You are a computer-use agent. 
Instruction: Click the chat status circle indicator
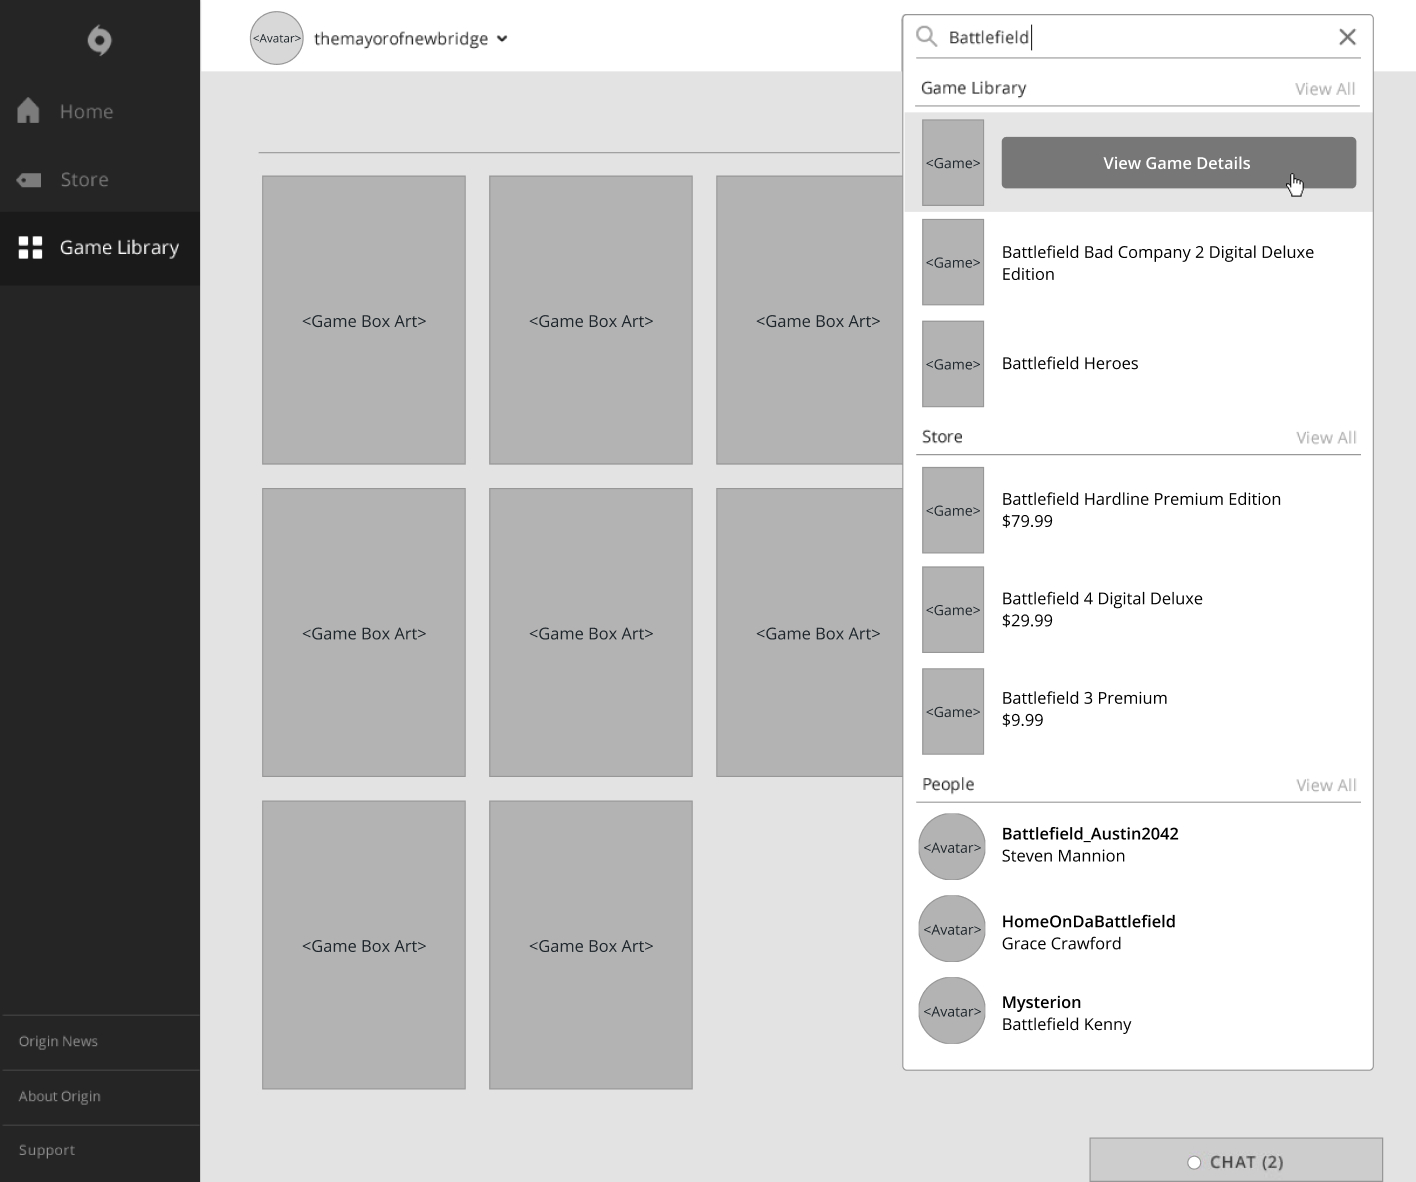1193,1162
